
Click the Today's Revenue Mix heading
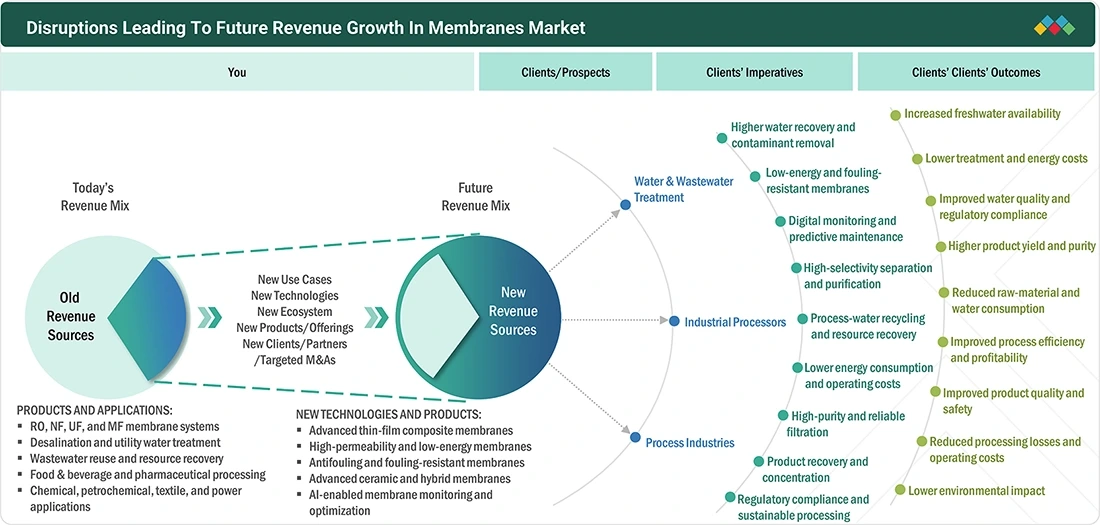pyautogui.click(x=93, y=197)
